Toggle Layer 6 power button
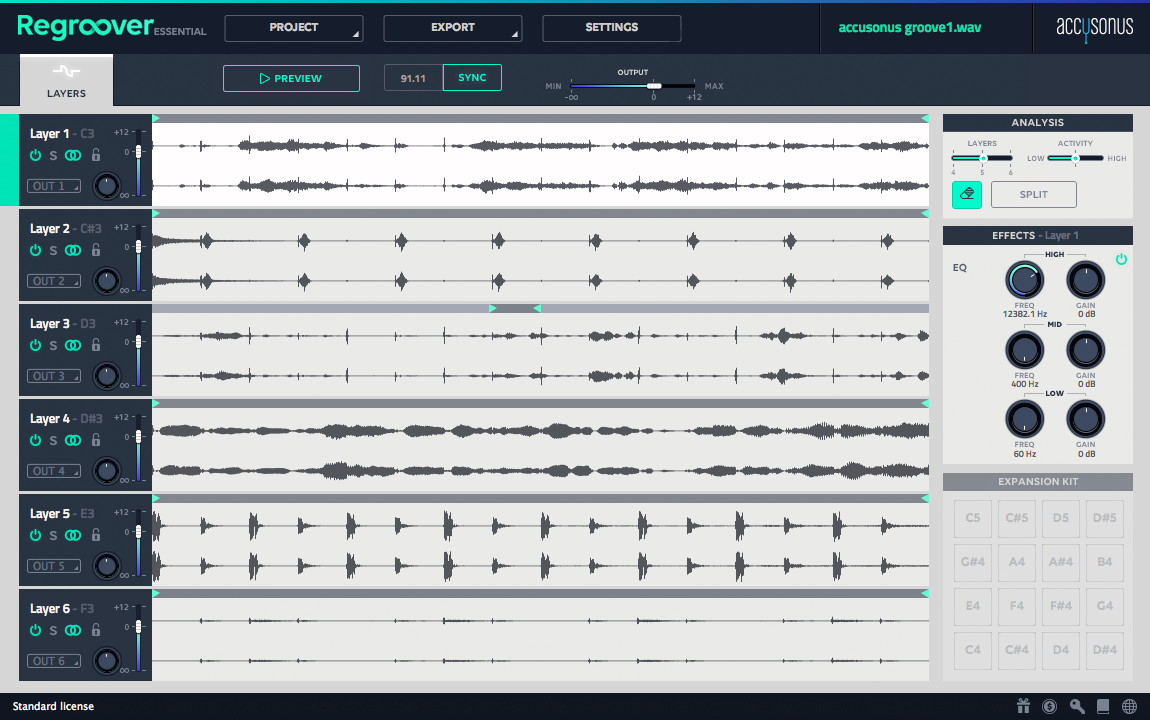Viewport: 1150px width, 720px height. pos(35,630)
